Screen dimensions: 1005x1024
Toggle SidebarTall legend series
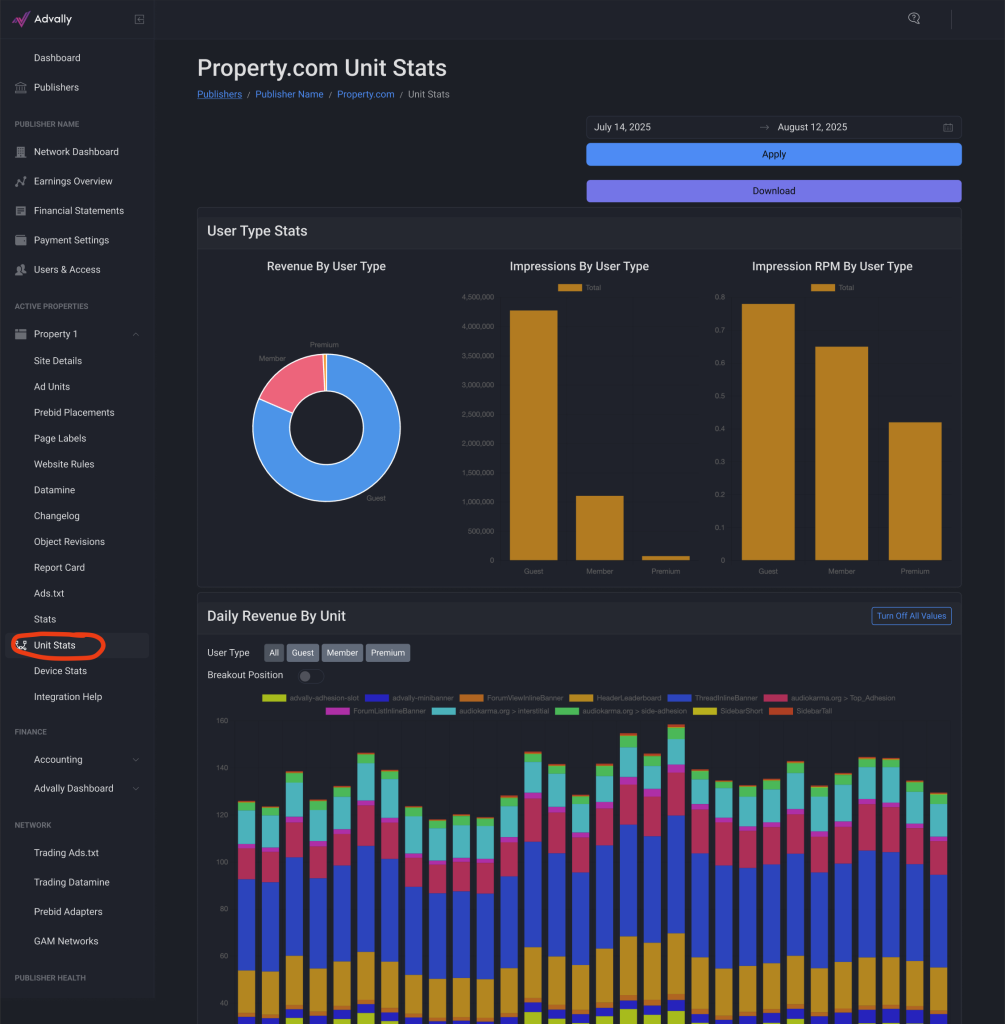pos(801,711)
